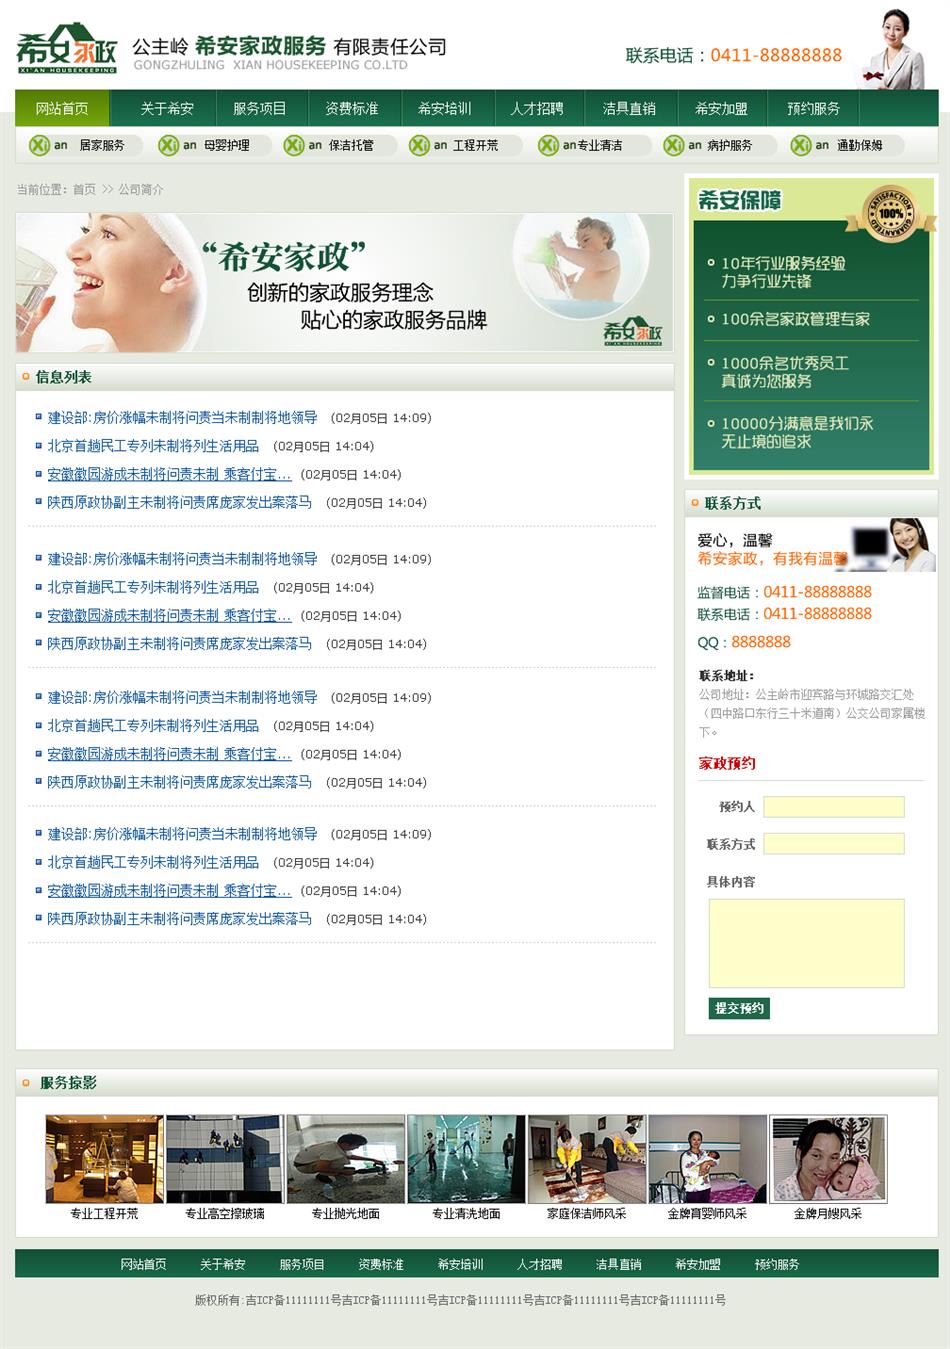Click the 居家服务 Xi an category icon
This screenshot has width=950, height=1349.
pyautogui.click(x=40, y=145)
